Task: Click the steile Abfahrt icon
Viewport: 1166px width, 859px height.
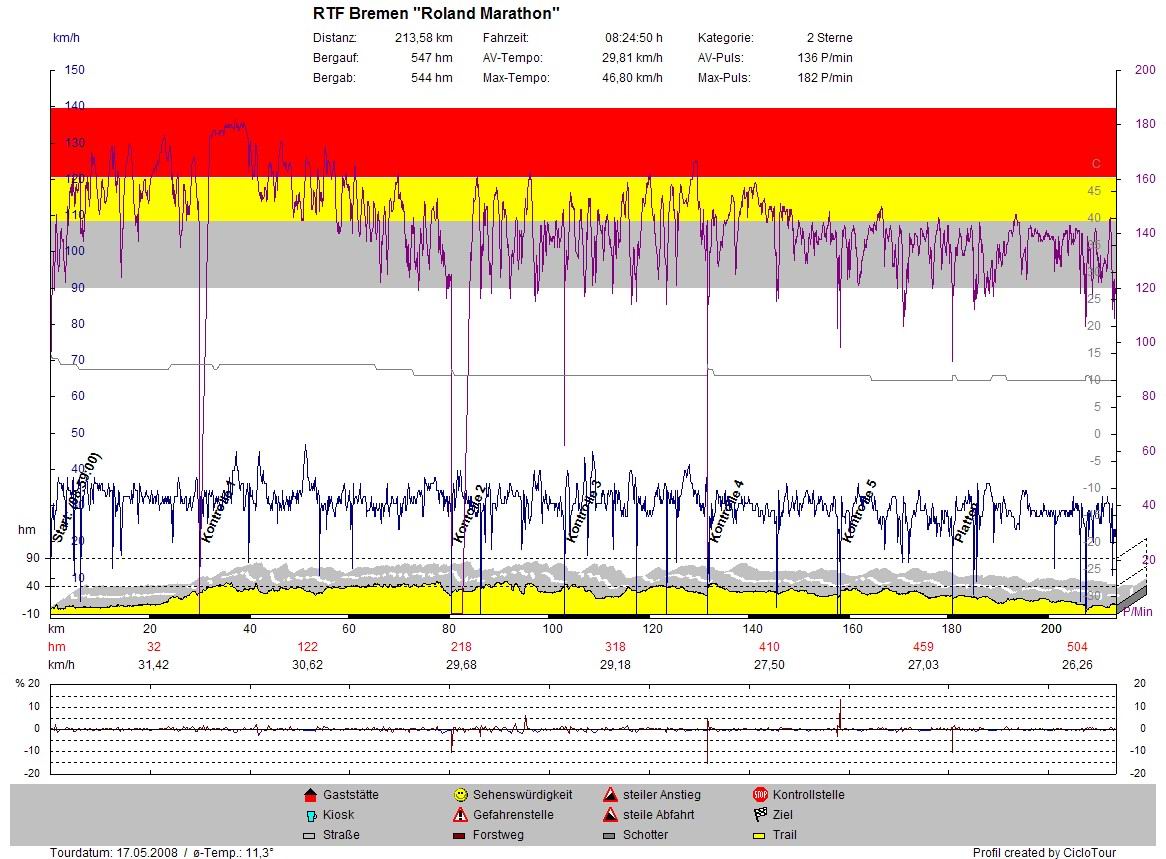Action: coord(609,815)
